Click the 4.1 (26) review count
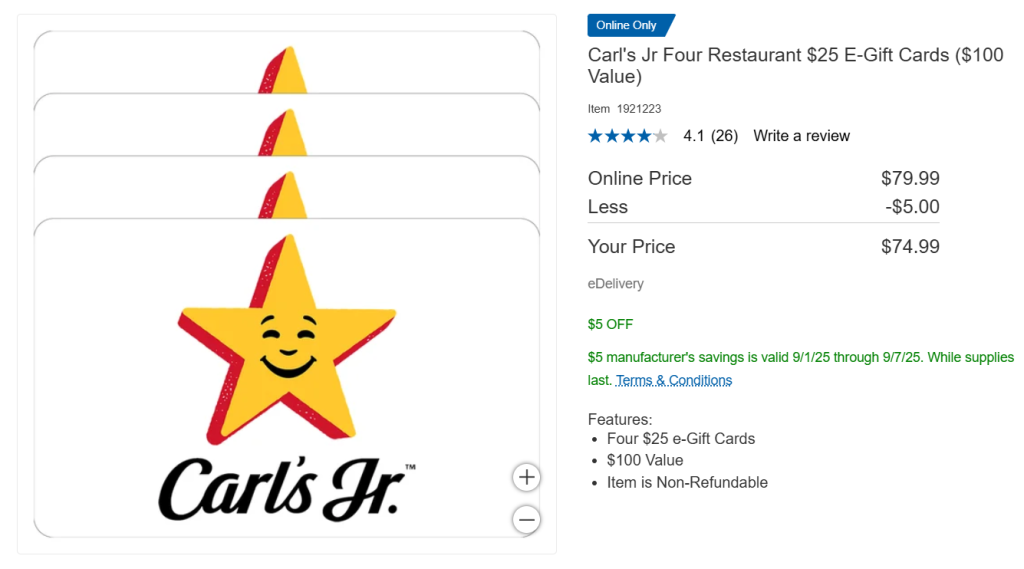 (x=711, y=136)
